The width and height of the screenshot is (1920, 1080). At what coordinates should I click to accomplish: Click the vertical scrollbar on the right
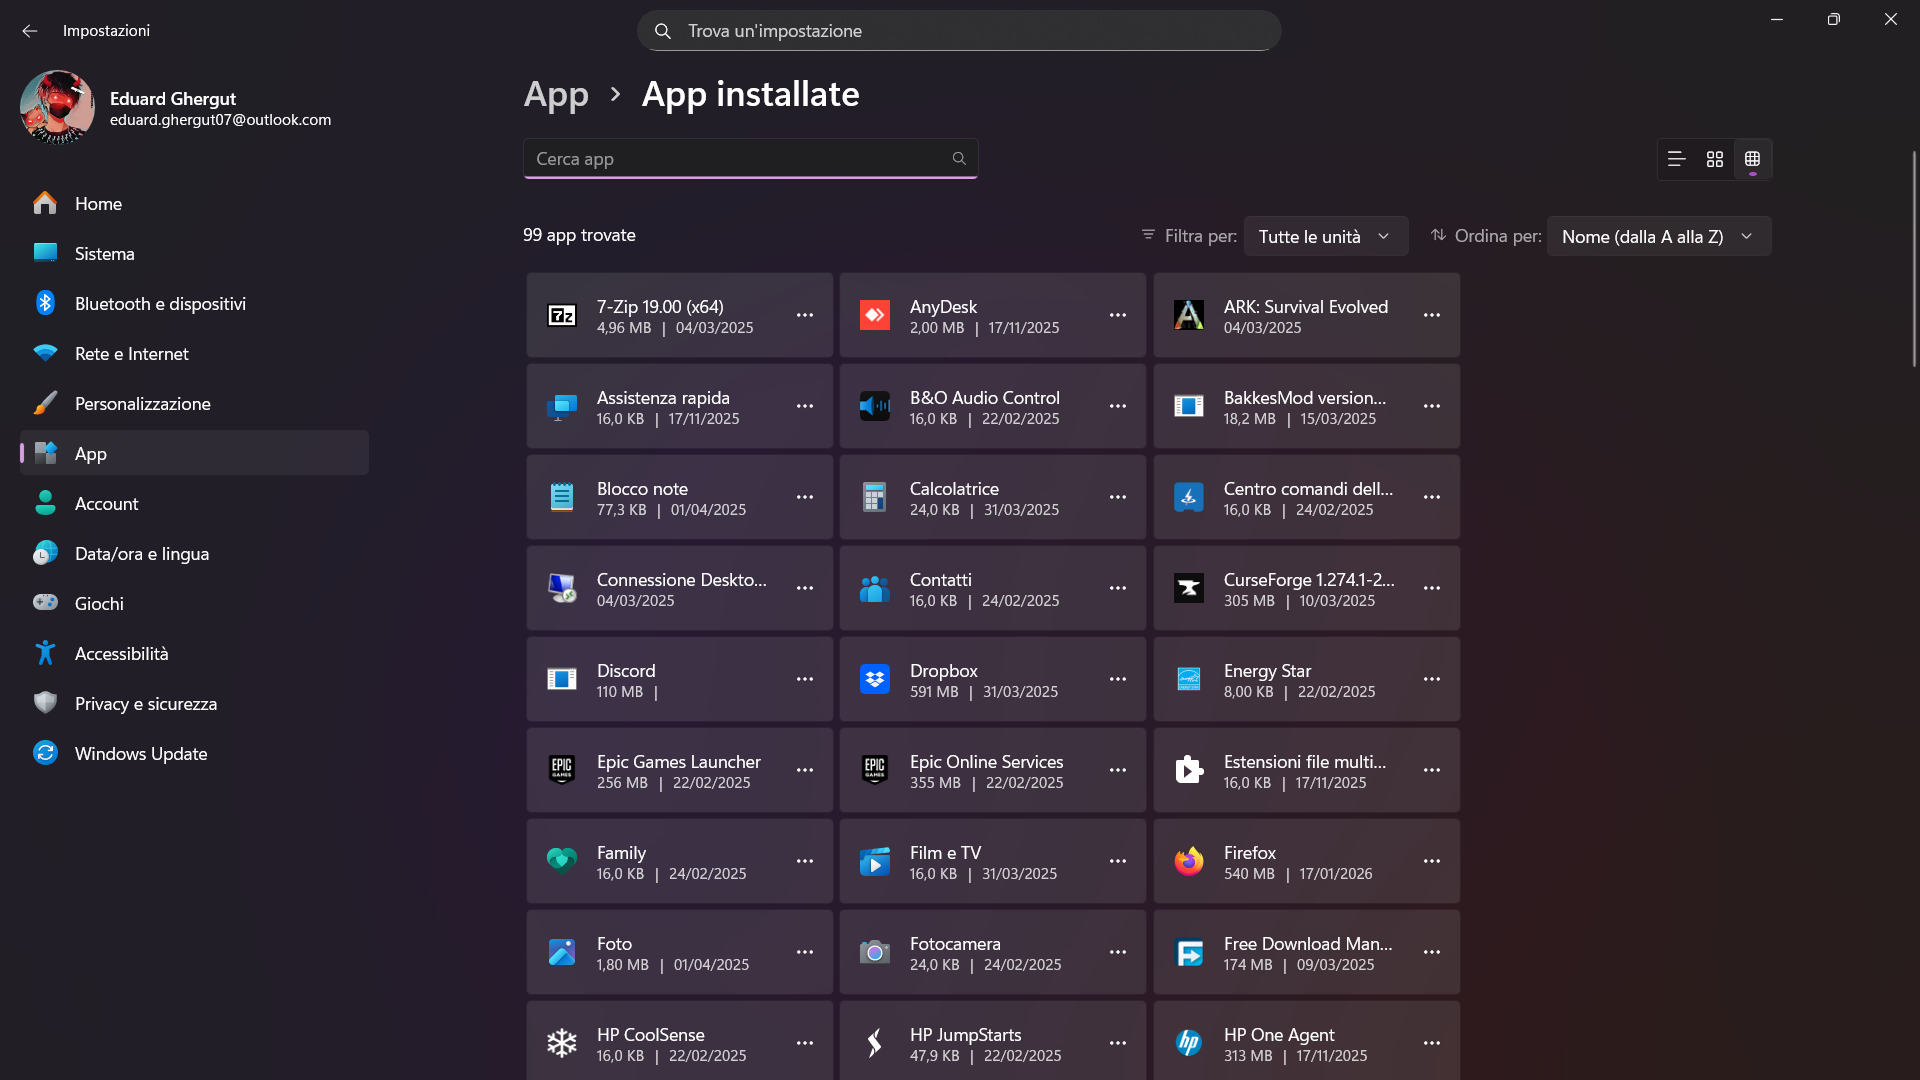1914,260
